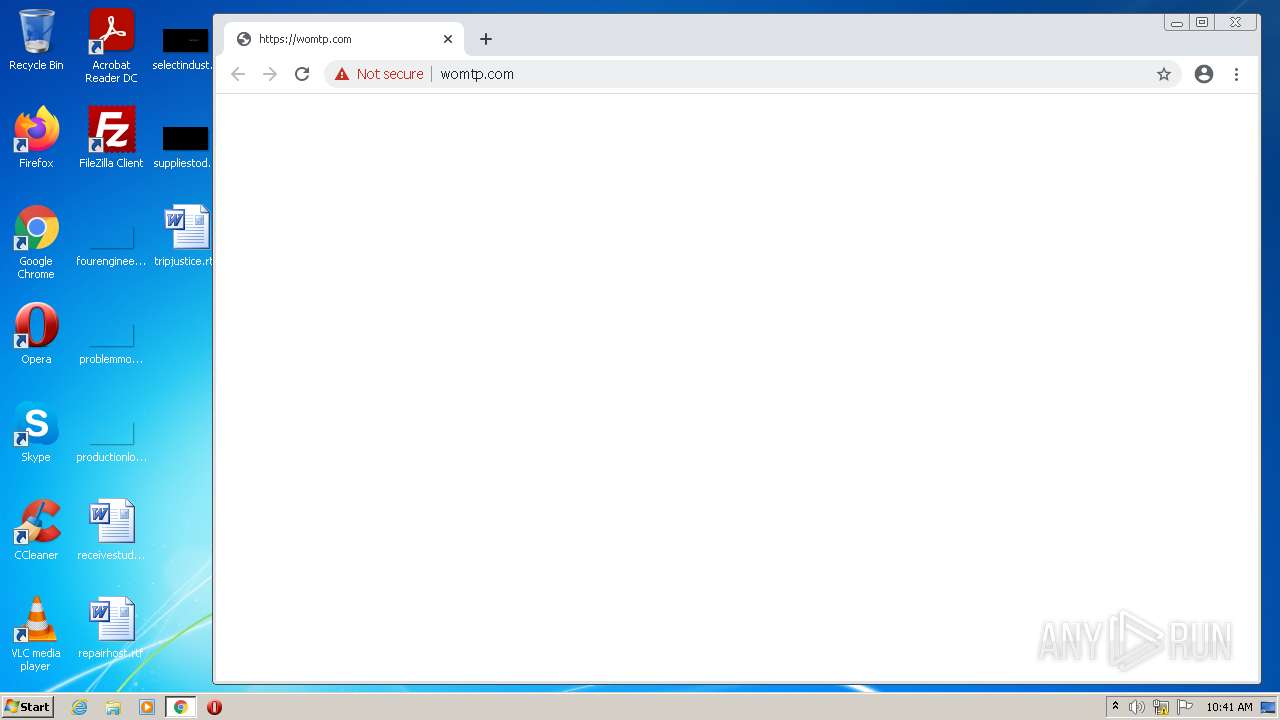This screenshot has height=720, width=1280.
Task: Select the selectindust desktop file
Action: pos(185,48)
